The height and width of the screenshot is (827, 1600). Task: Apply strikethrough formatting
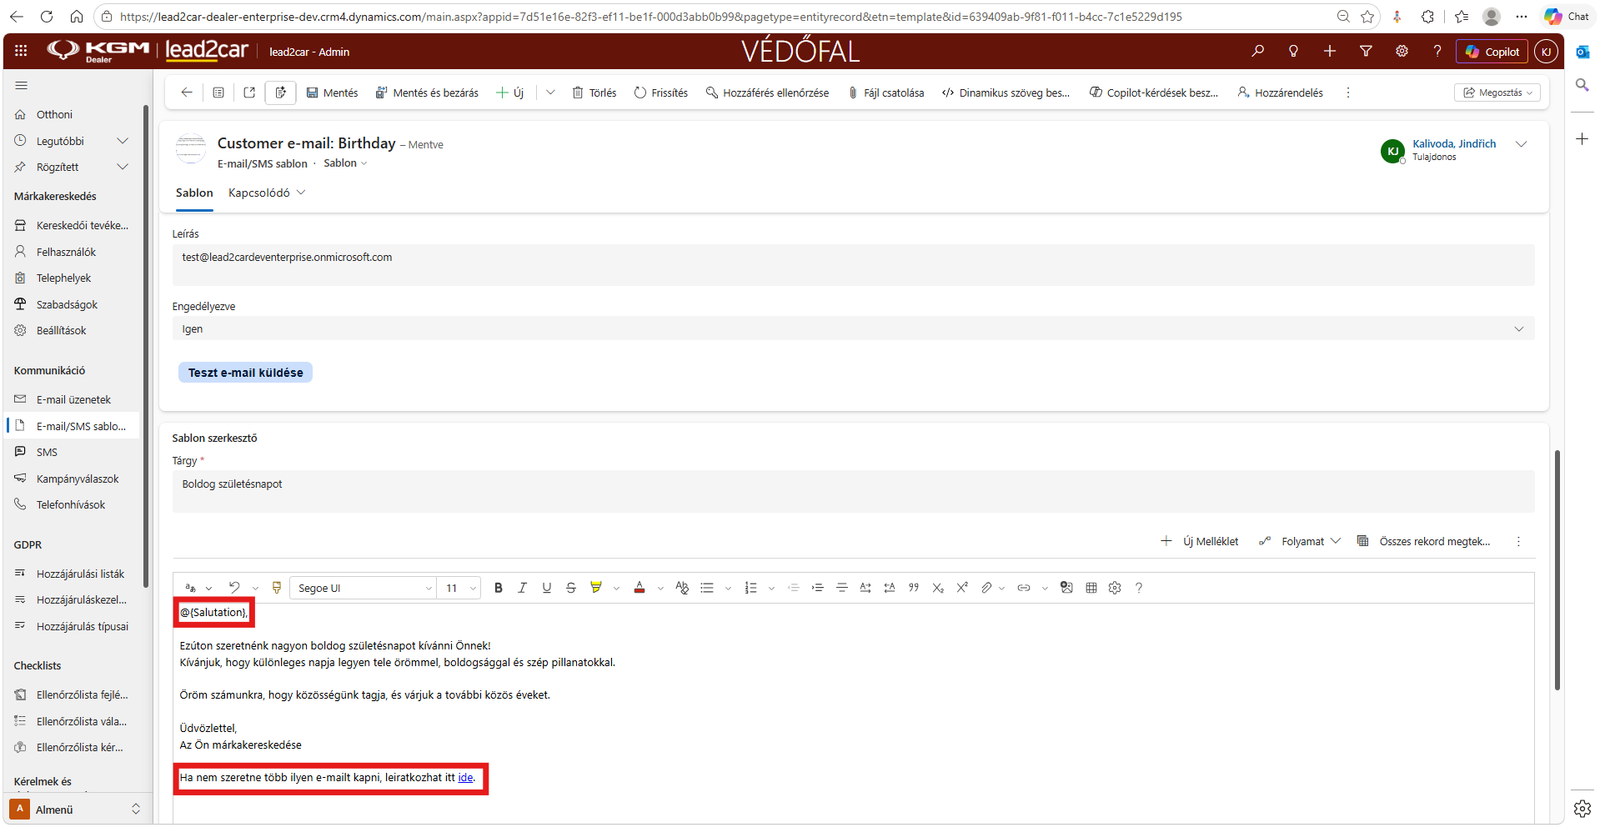pyautogui.click(x=571, y=588)
